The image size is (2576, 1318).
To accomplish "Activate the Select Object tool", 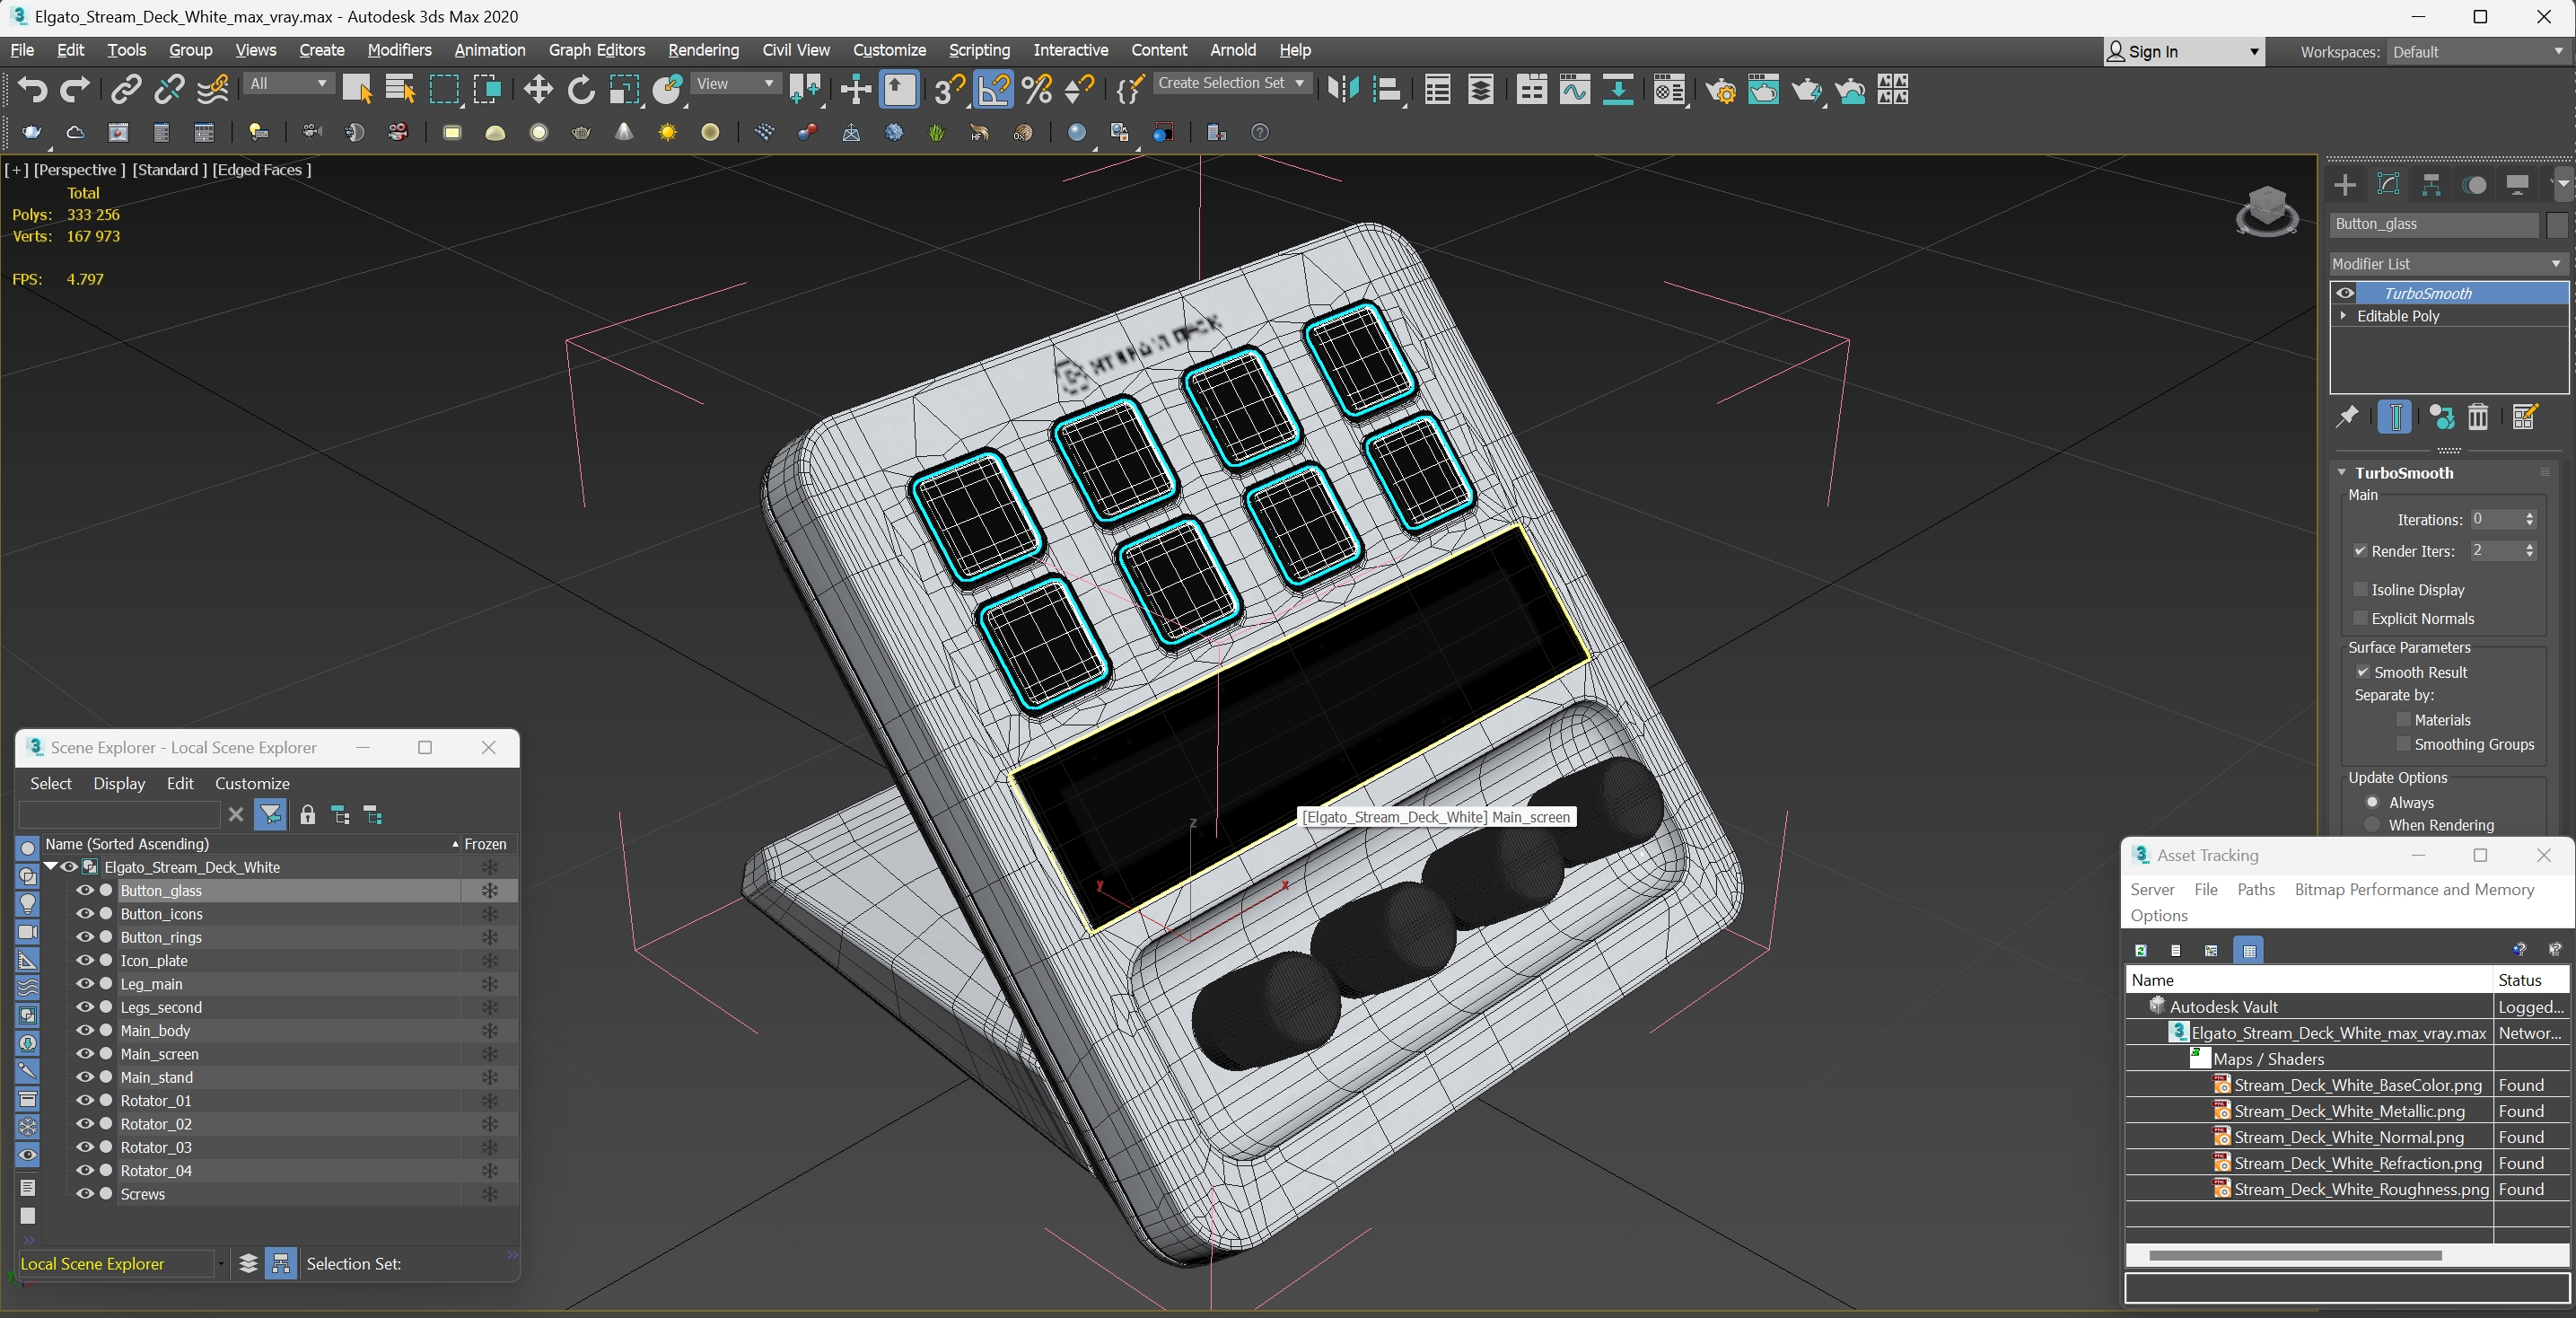I will click(x=357, y=90).
